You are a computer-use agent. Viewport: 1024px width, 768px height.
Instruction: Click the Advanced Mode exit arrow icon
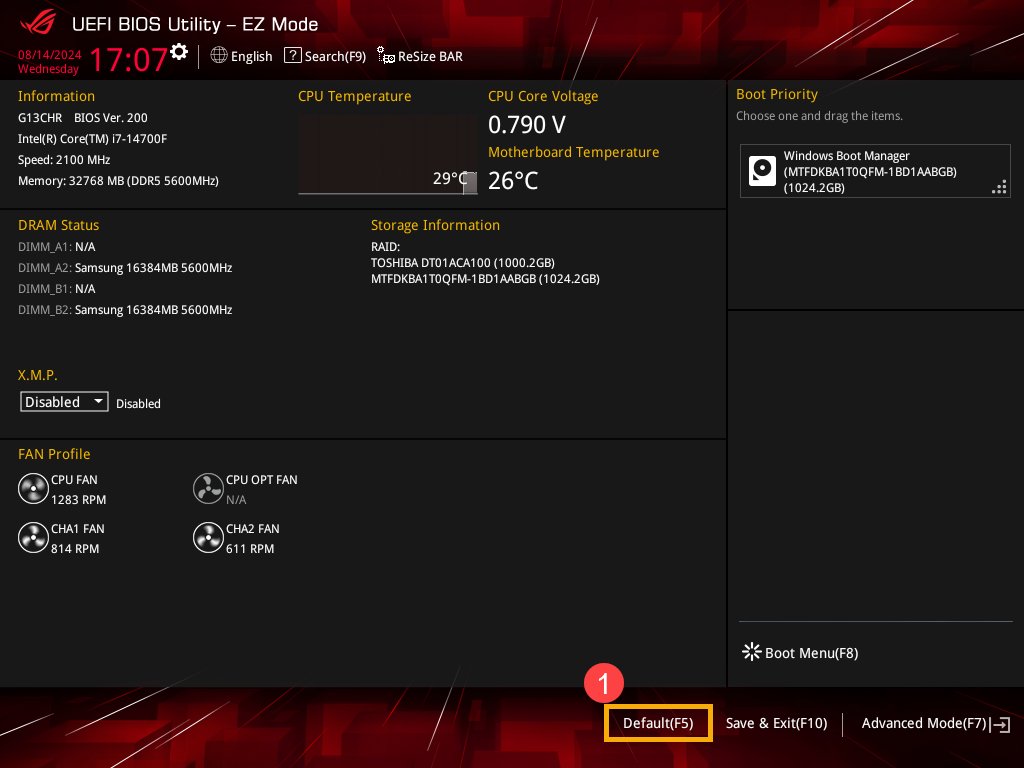1000,724
